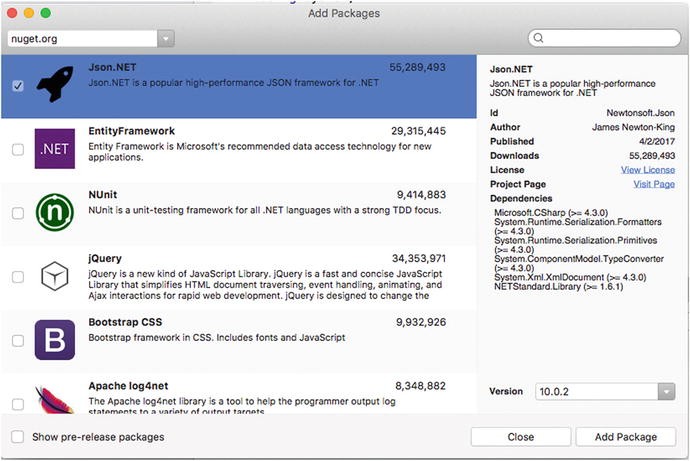The height and width of the screenshot is (461, 690).
Task: Click the NETStandard.Library (>= 1.6.1) dependency
Action: click(558, 287)
